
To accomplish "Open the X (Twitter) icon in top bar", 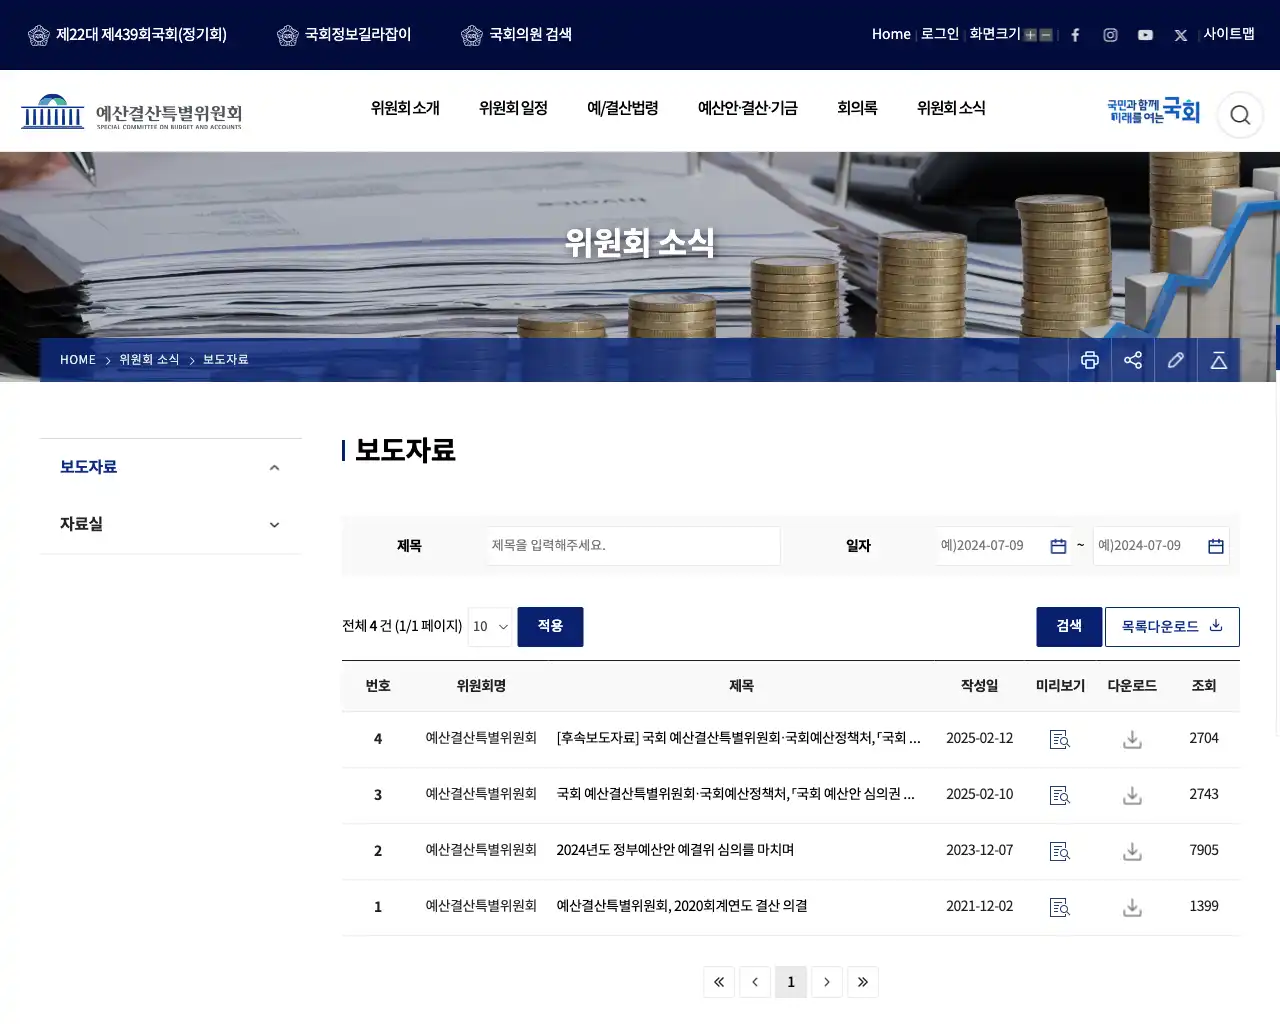I will pyautogui.click(x=1181, y=35).
